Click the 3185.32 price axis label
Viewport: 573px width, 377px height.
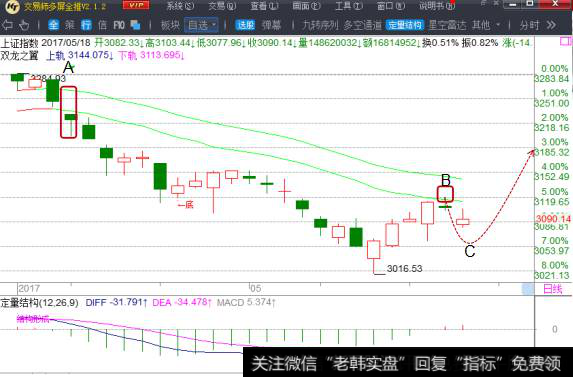click(552, 152)
